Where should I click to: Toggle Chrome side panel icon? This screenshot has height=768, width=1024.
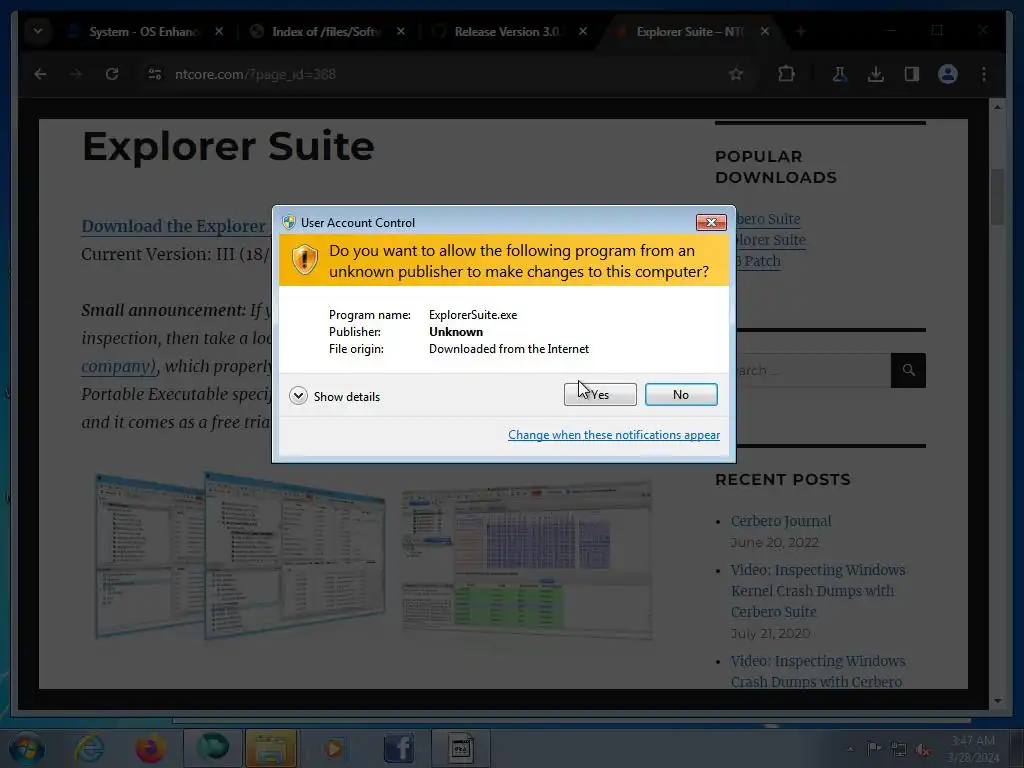click(912, 74)
